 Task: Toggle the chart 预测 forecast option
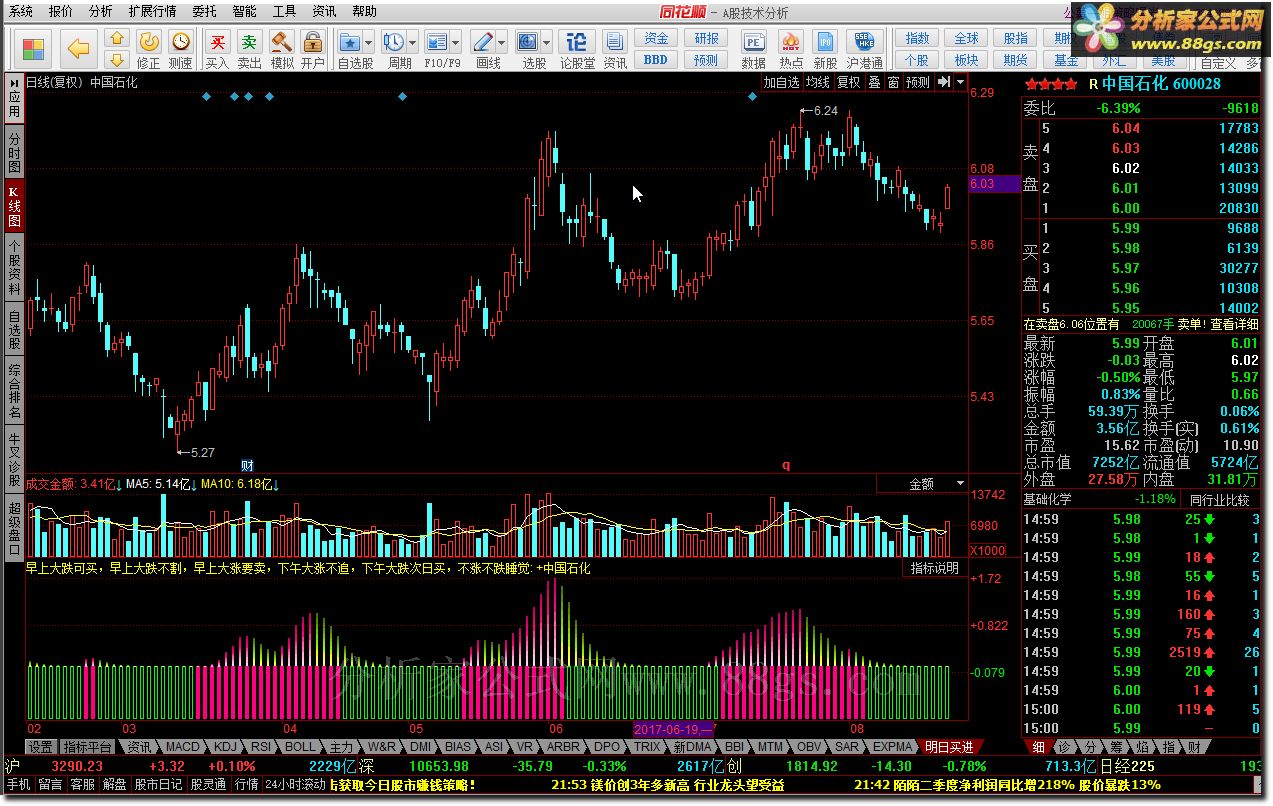[918, 82]
